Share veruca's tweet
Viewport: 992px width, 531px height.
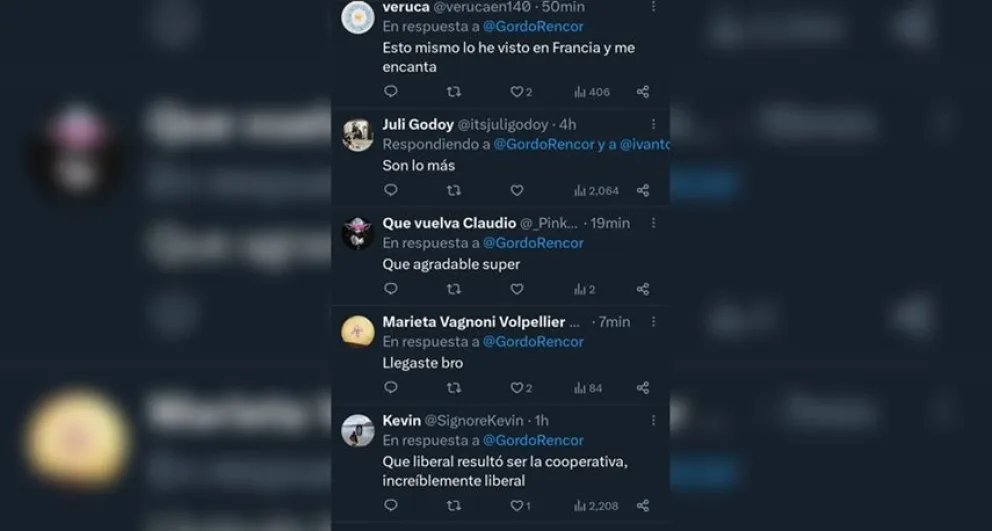(x=643, y=92)
